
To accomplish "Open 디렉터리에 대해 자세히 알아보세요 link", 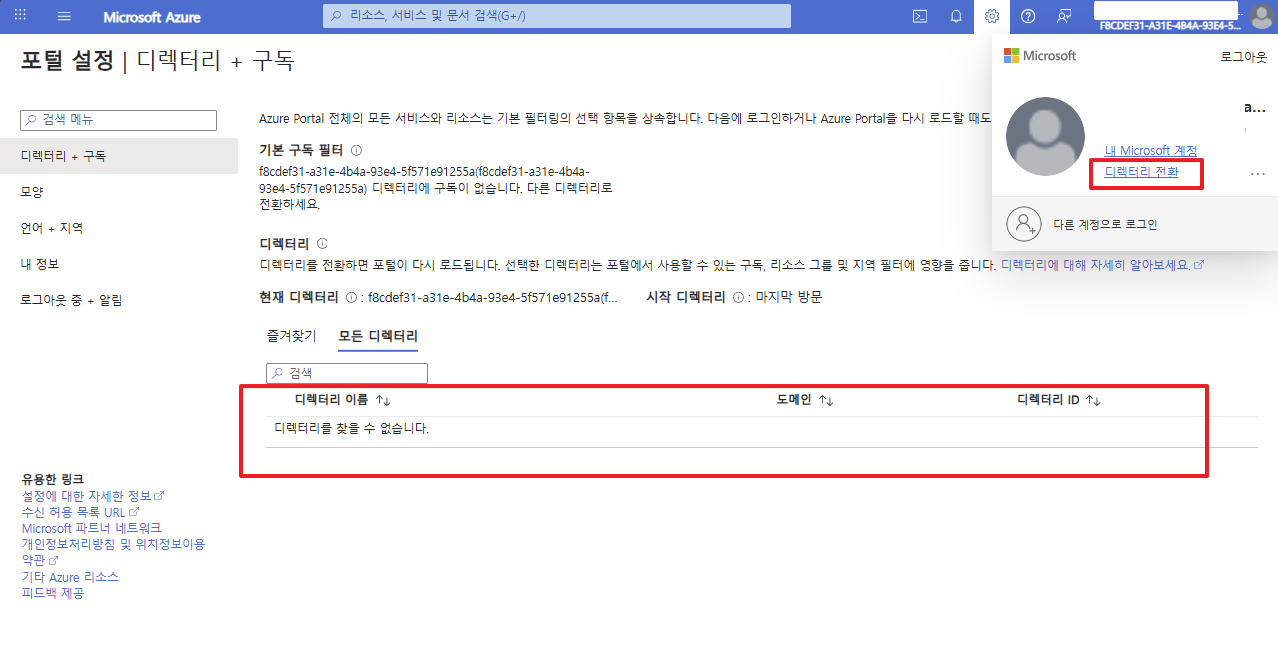I will [1102, 265].
